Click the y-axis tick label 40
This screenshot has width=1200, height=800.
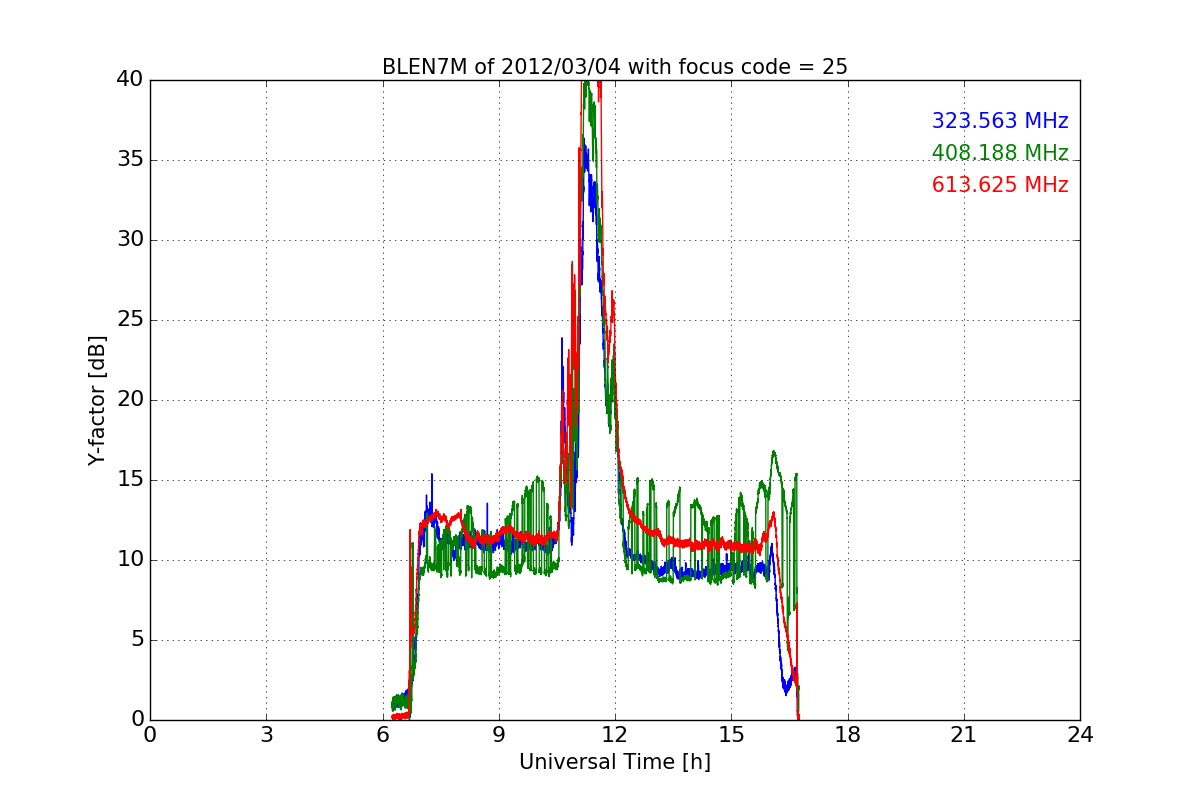point(129,80)
